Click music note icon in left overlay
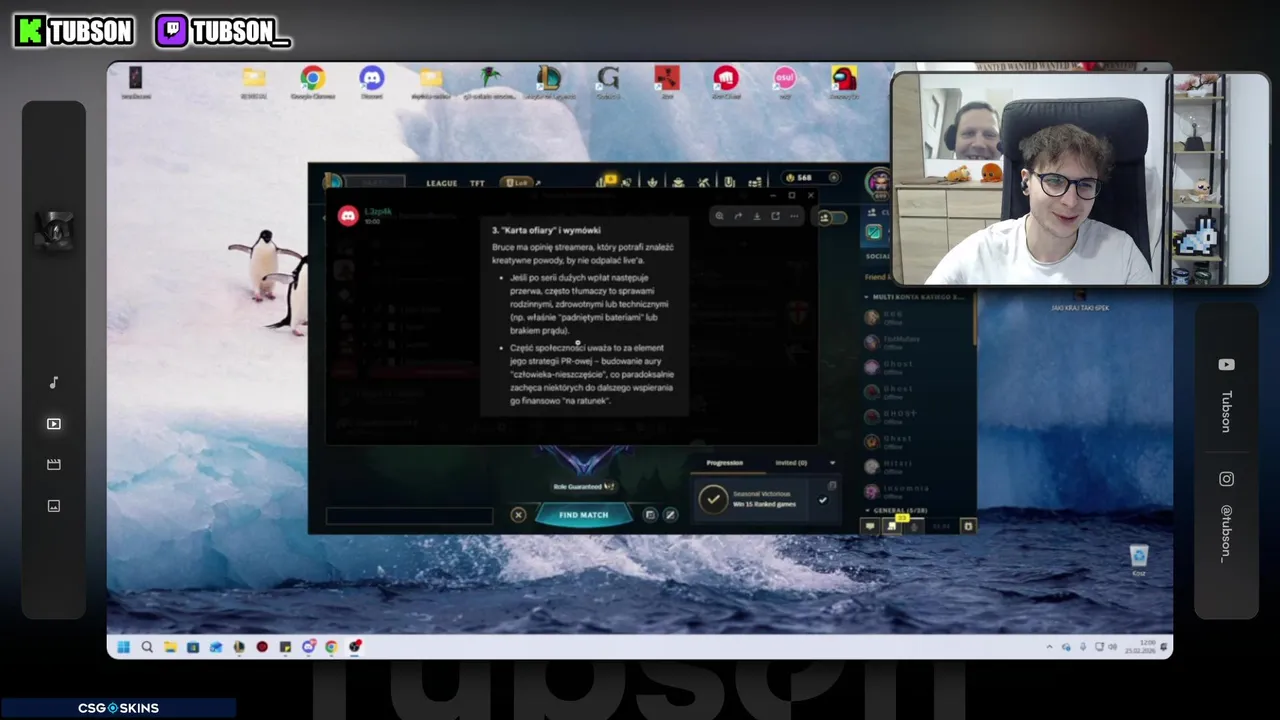Image resolution: width=1280 pixels, height=720 pixels. [54, 383]
